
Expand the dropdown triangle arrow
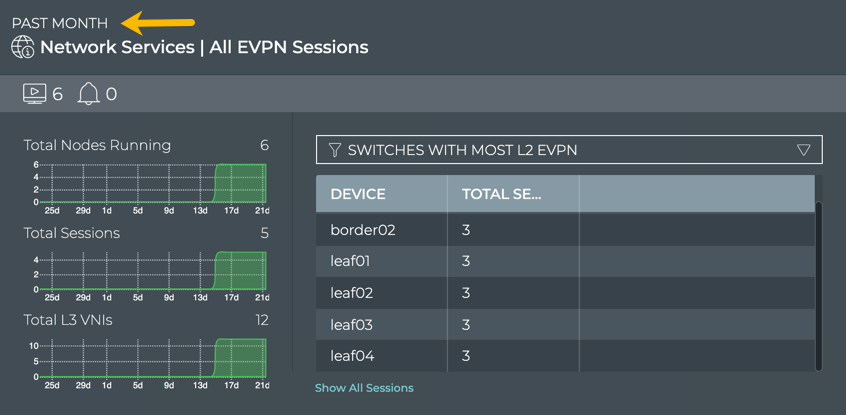click(803, 150)
